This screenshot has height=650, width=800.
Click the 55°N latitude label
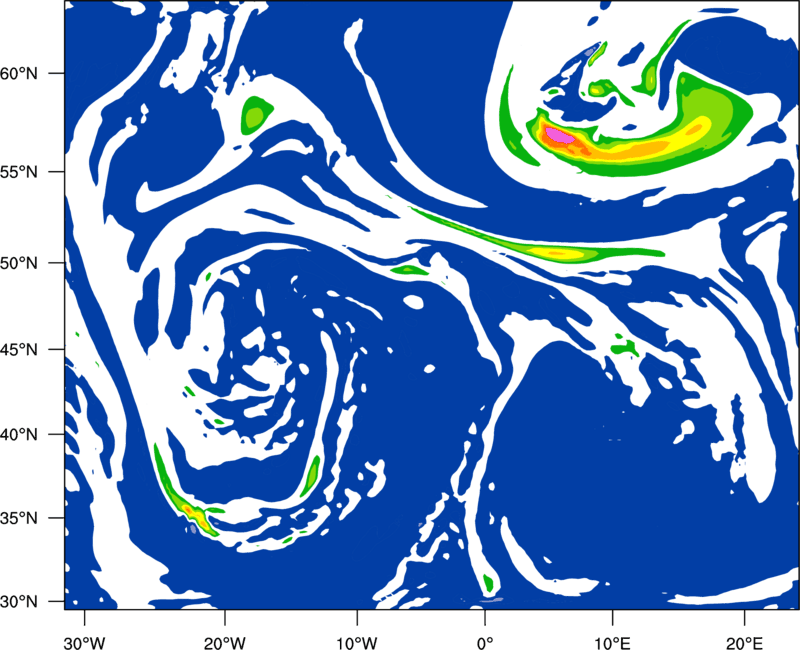coord(19,172)
